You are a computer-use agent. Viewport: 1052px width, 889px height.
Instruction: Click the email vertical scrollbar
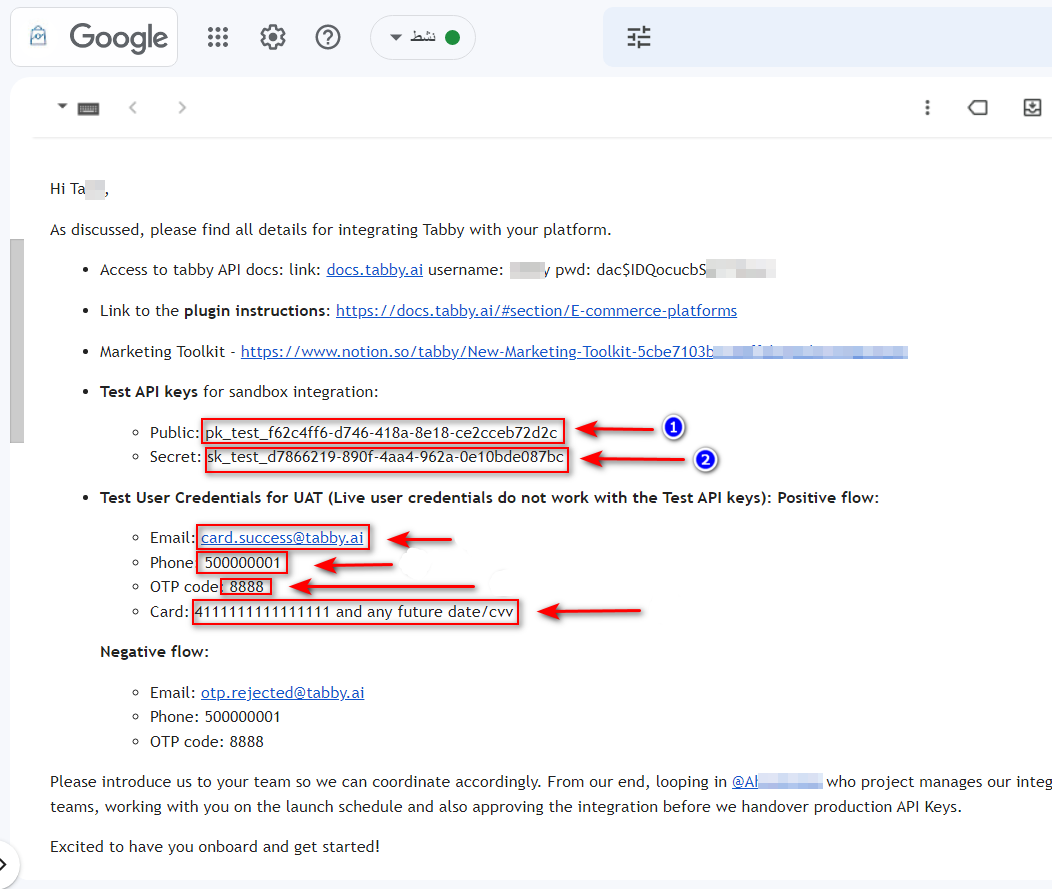tap(17, 341)
